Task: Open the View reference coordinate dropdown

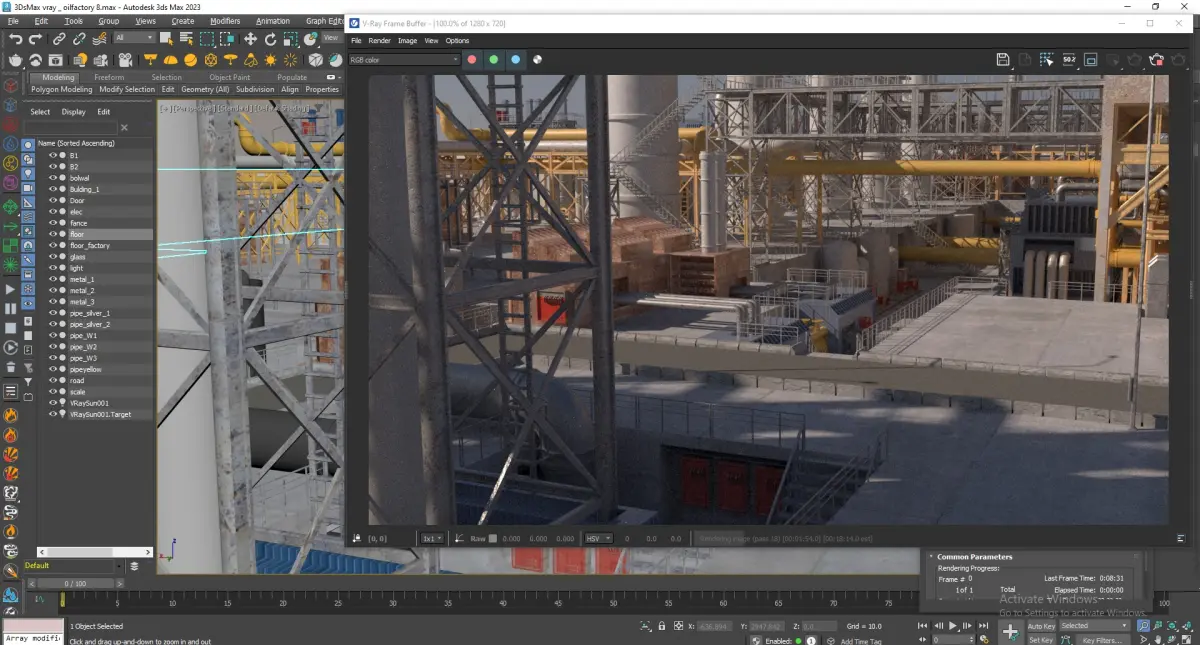Action: [331, 38]
